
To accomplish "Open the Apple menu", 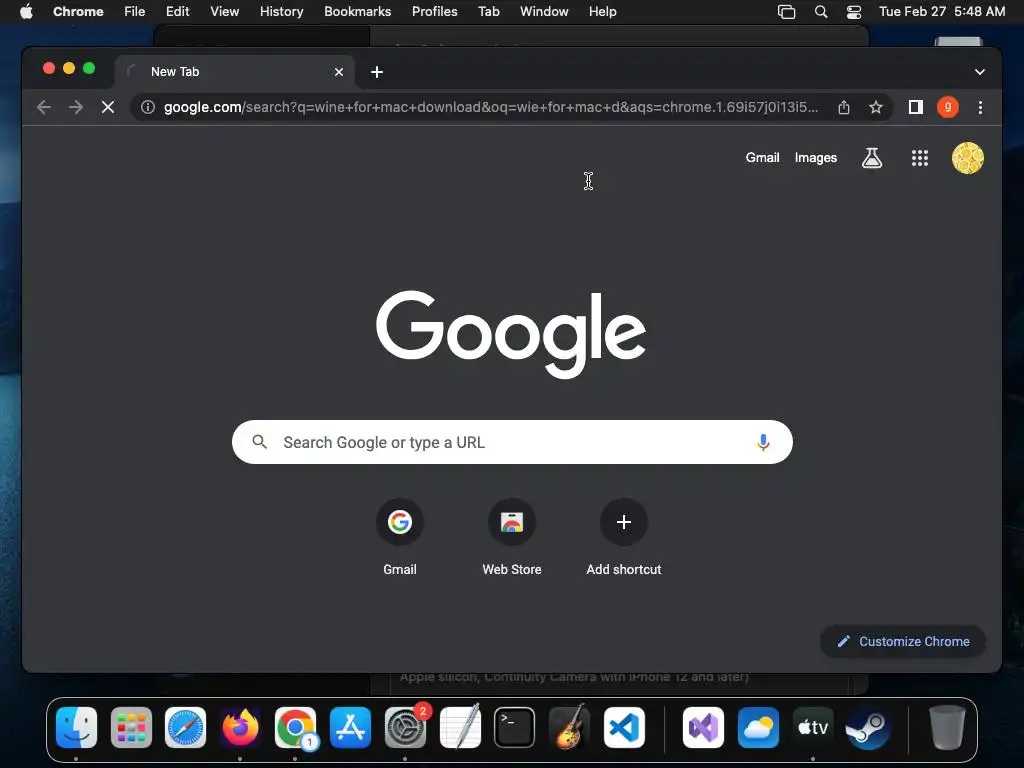I will pos(26,11).
